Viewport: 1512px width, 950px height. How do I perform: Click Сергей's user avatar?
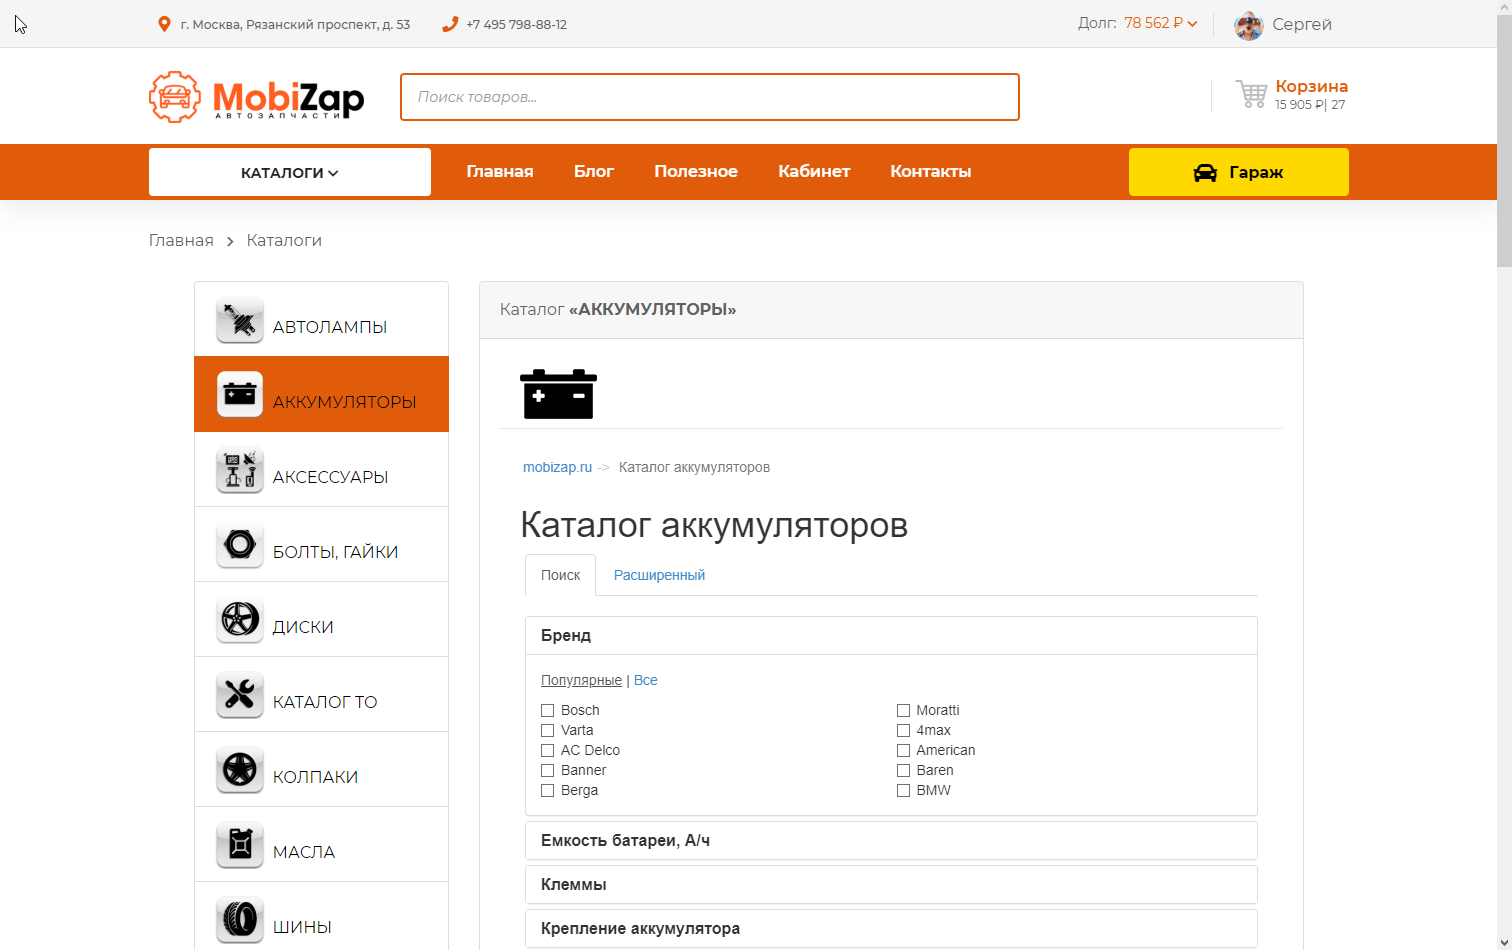click(x=1248, y=25)
